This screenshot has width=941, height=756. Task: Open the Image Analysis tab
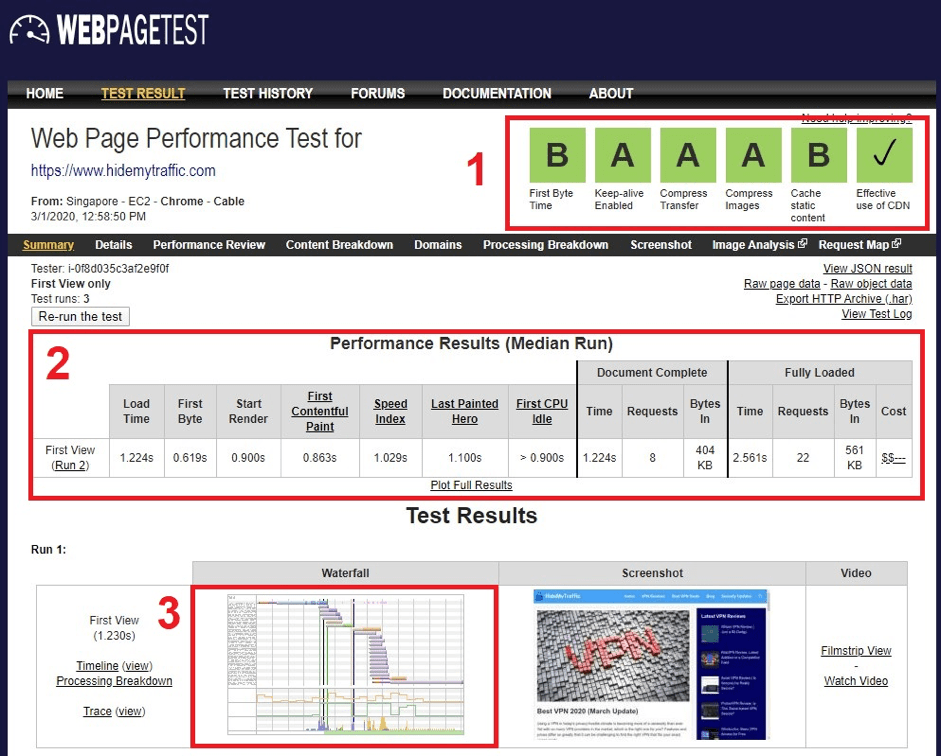point(753,245)
